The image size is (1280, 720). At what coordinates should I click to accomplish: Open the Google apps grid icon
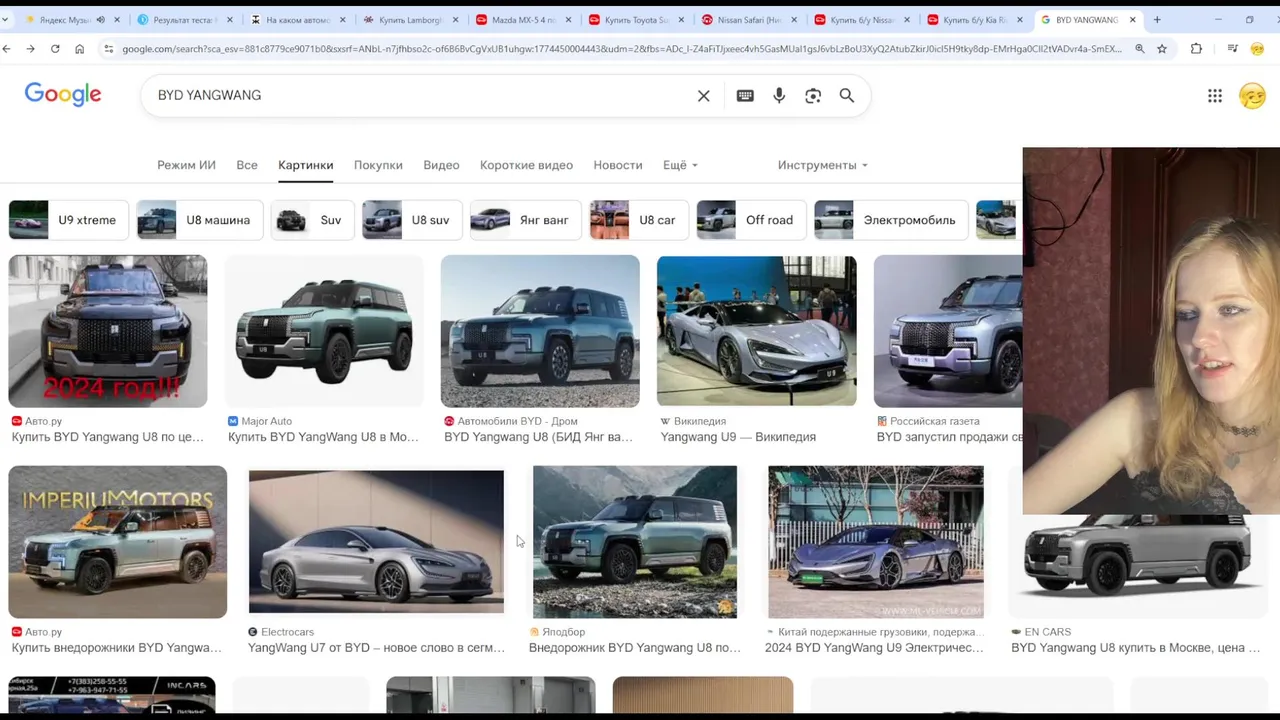click(x=1215, y=95)
